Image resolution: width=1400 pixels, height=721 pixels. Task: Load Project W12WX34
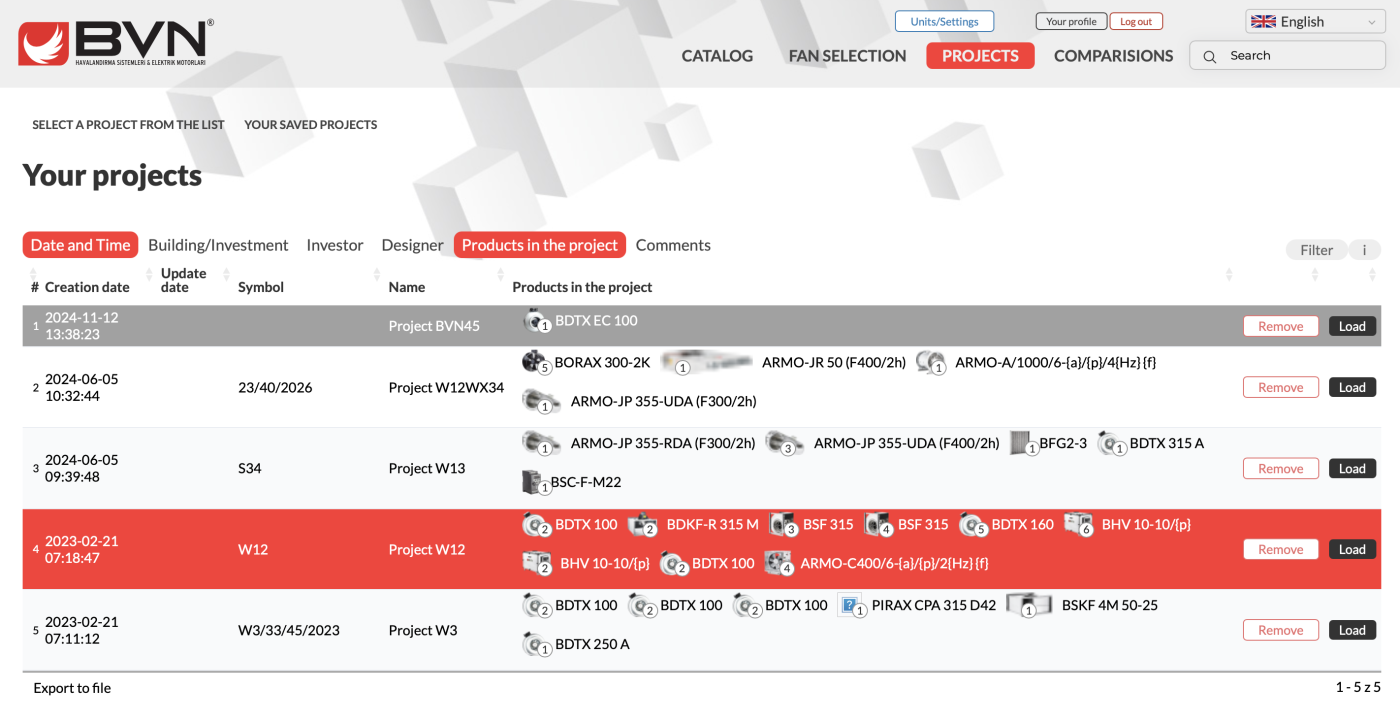pos(1352,387)
